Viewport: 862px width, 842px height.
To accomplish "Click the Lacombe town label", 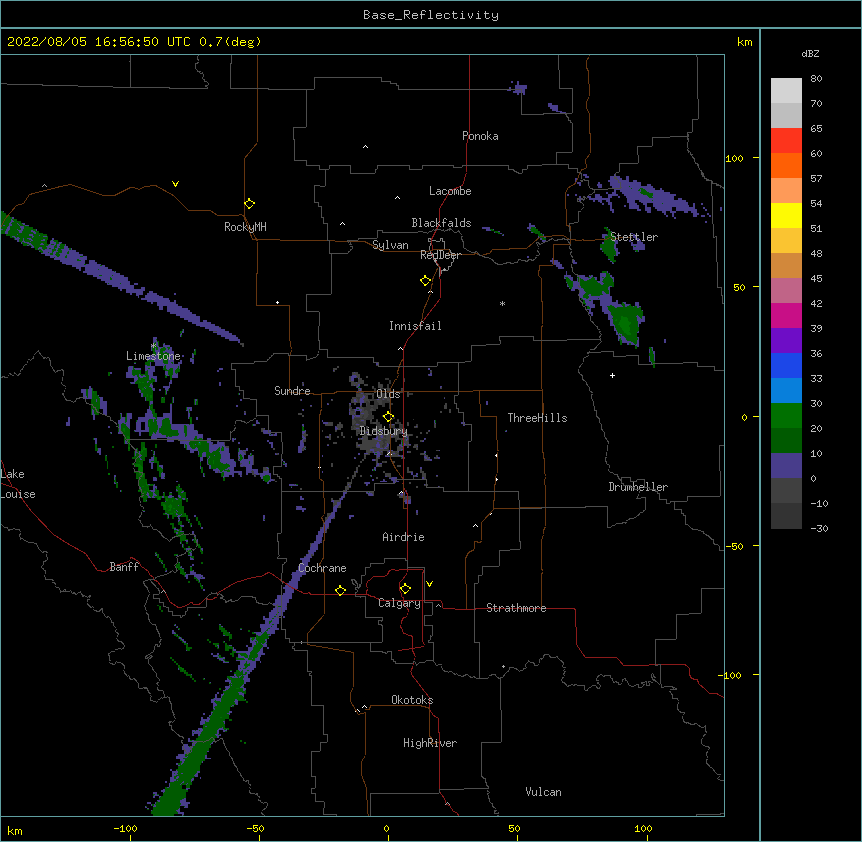I will click(x=450, y=191).
